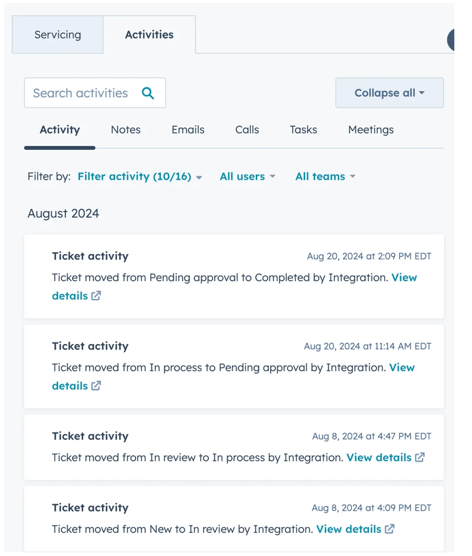Switch to the Notes tab
Screen dimensions: 472x556
pyautogui.click(x=126, y=130)
